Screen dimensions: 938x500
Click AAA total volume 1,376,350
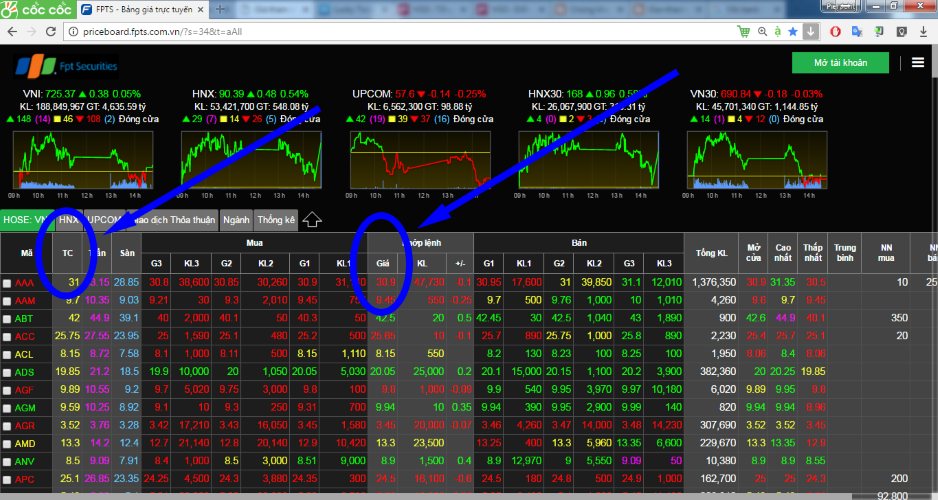click(714, 282)
